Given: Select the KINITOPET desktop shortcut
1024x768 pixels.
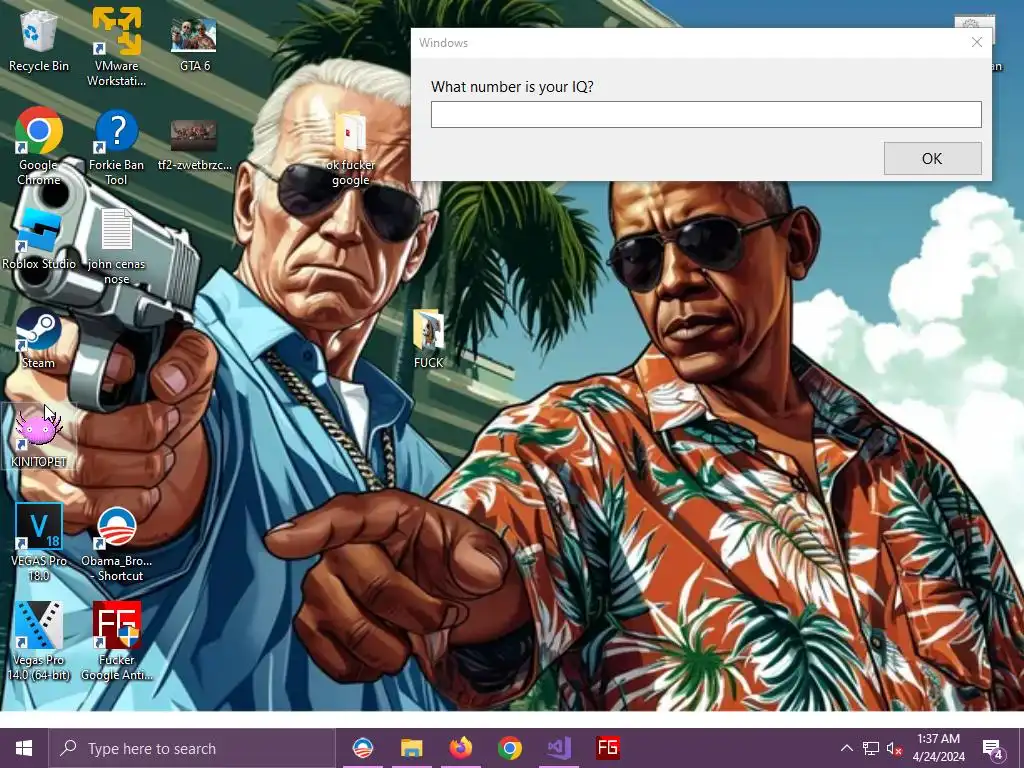Looking at the screenshot, I should 39,436.
